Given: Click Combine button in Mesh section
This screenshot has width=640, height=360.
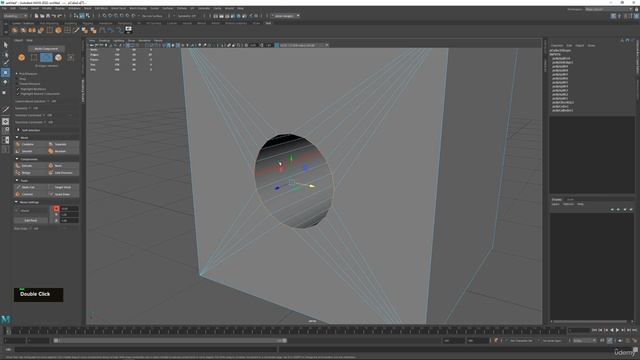Looking at the screenshot, I should pos(30,144).
